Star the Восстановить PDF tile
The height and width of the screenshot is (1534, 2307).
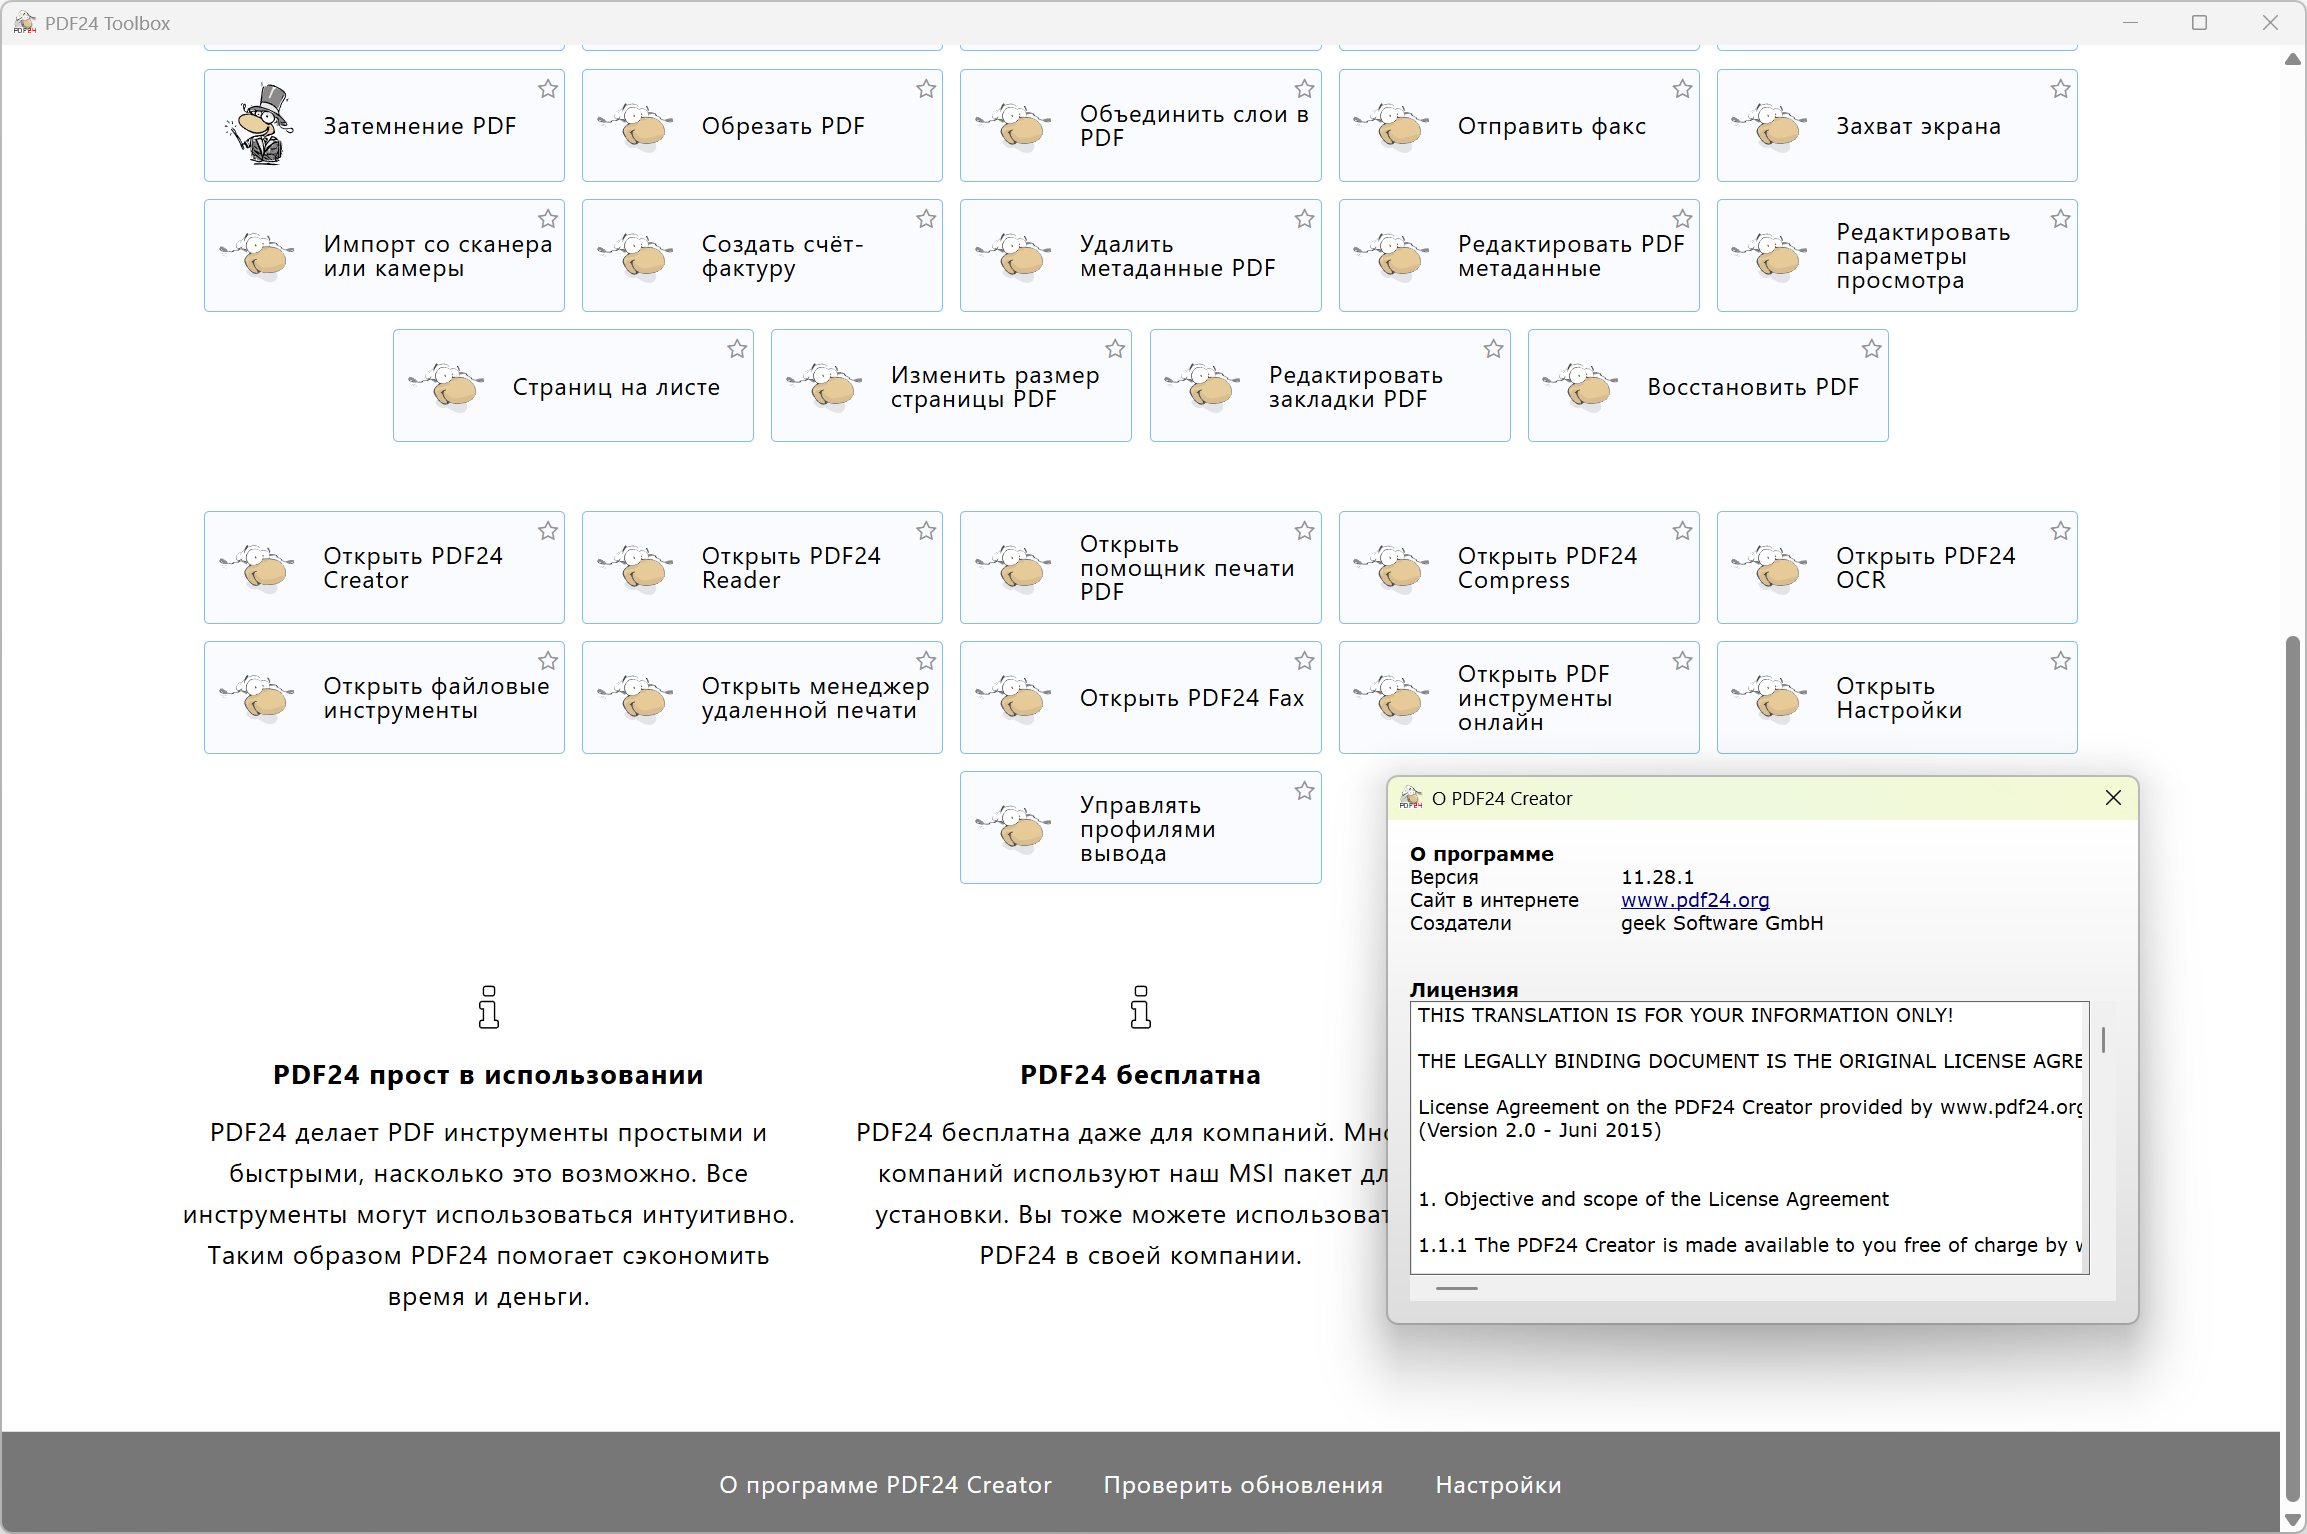tap(1872, 349)
